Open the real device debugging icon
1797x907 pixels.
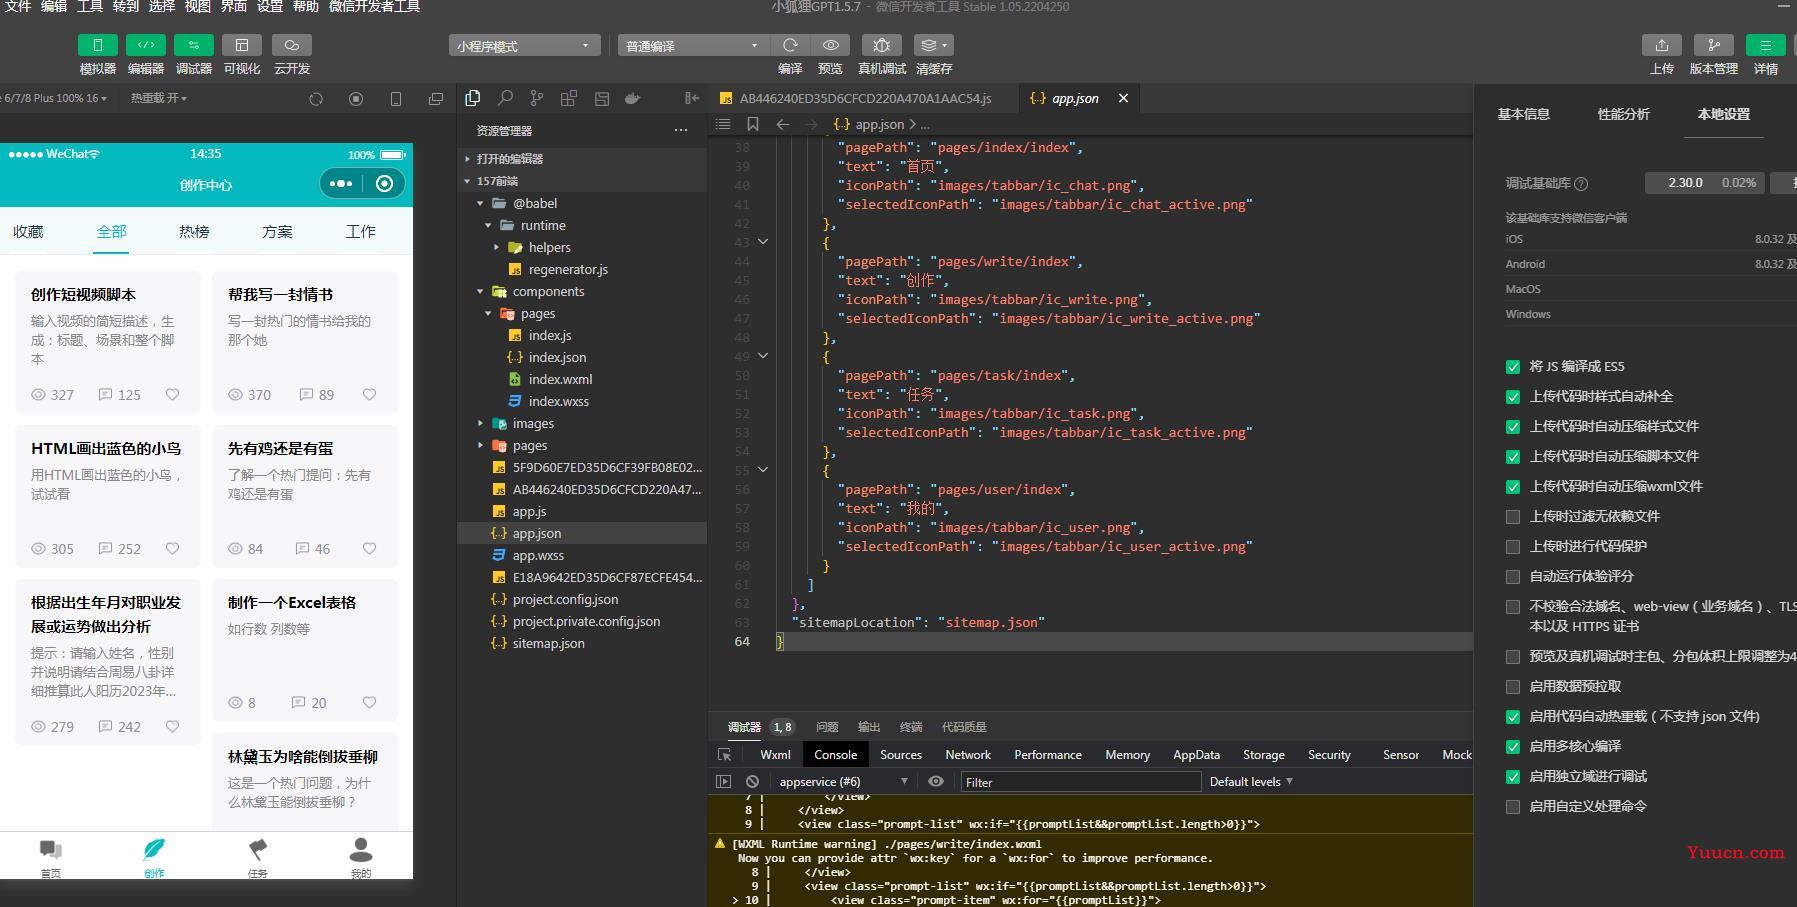tap(881, 45)
